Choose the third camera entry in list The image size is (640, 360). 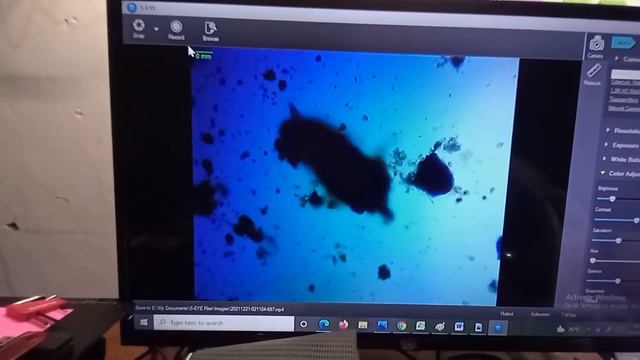coord(624,100)
